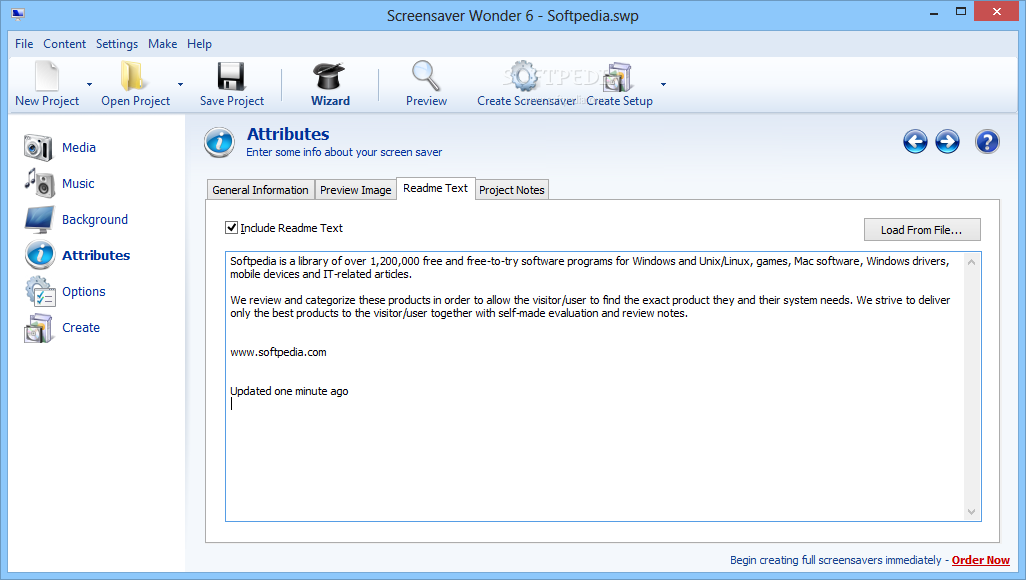The image size is (1026, 580).
Task: Select the Readme Text tab
Action: tap(435, 188)
